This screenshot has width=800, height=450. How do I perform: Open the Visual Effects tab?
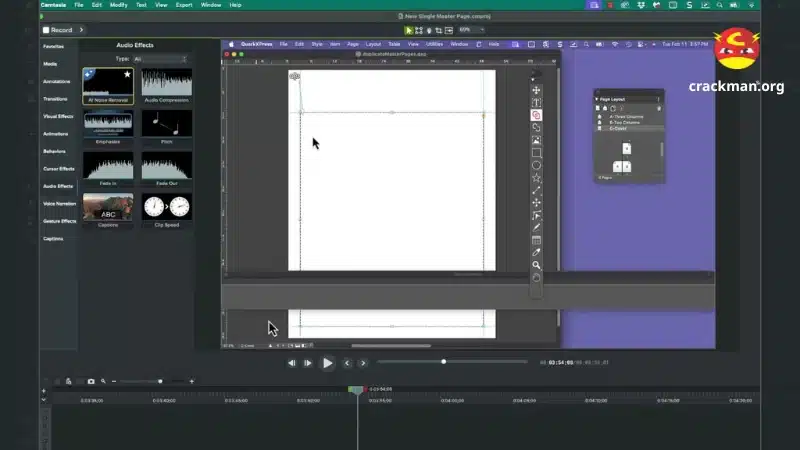point(58,116)
